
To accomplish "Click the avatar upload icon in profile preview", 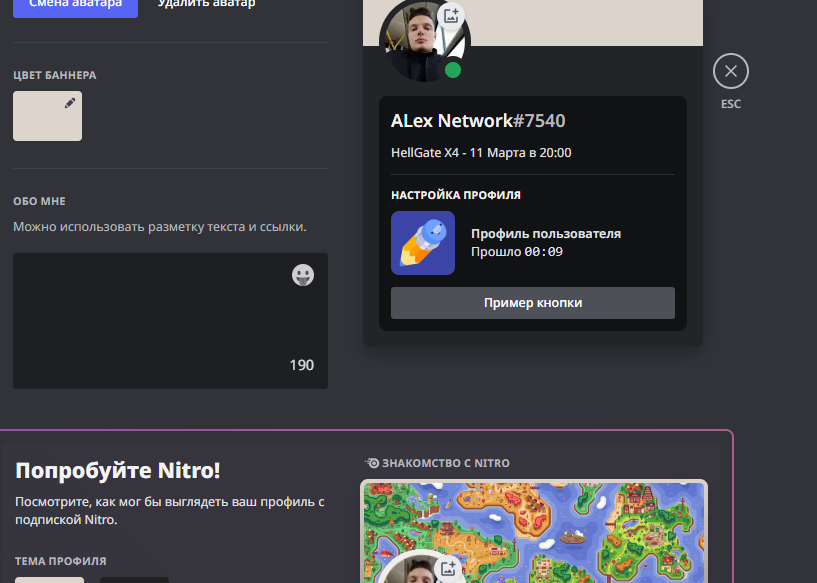I will tap(451, 16).
